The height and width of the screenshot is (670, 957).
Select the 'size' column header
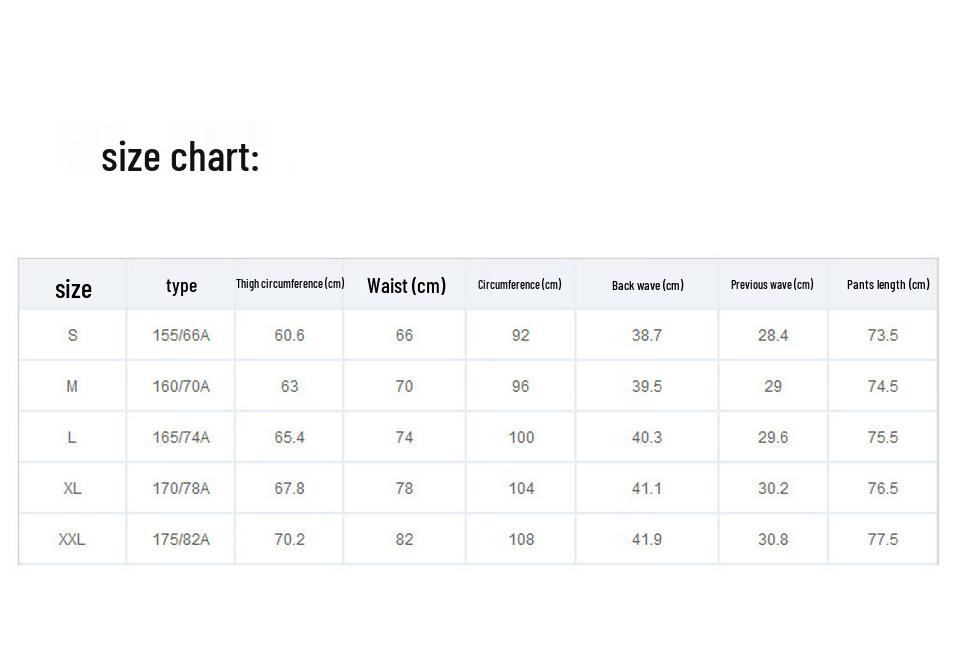coord(73,289)
